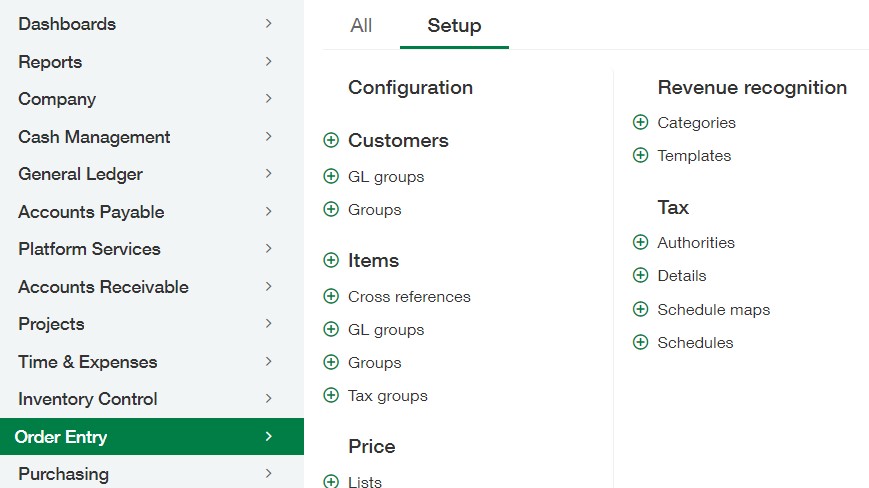
Task: Open the Schedules link under Tax
Action: [695, 343]
